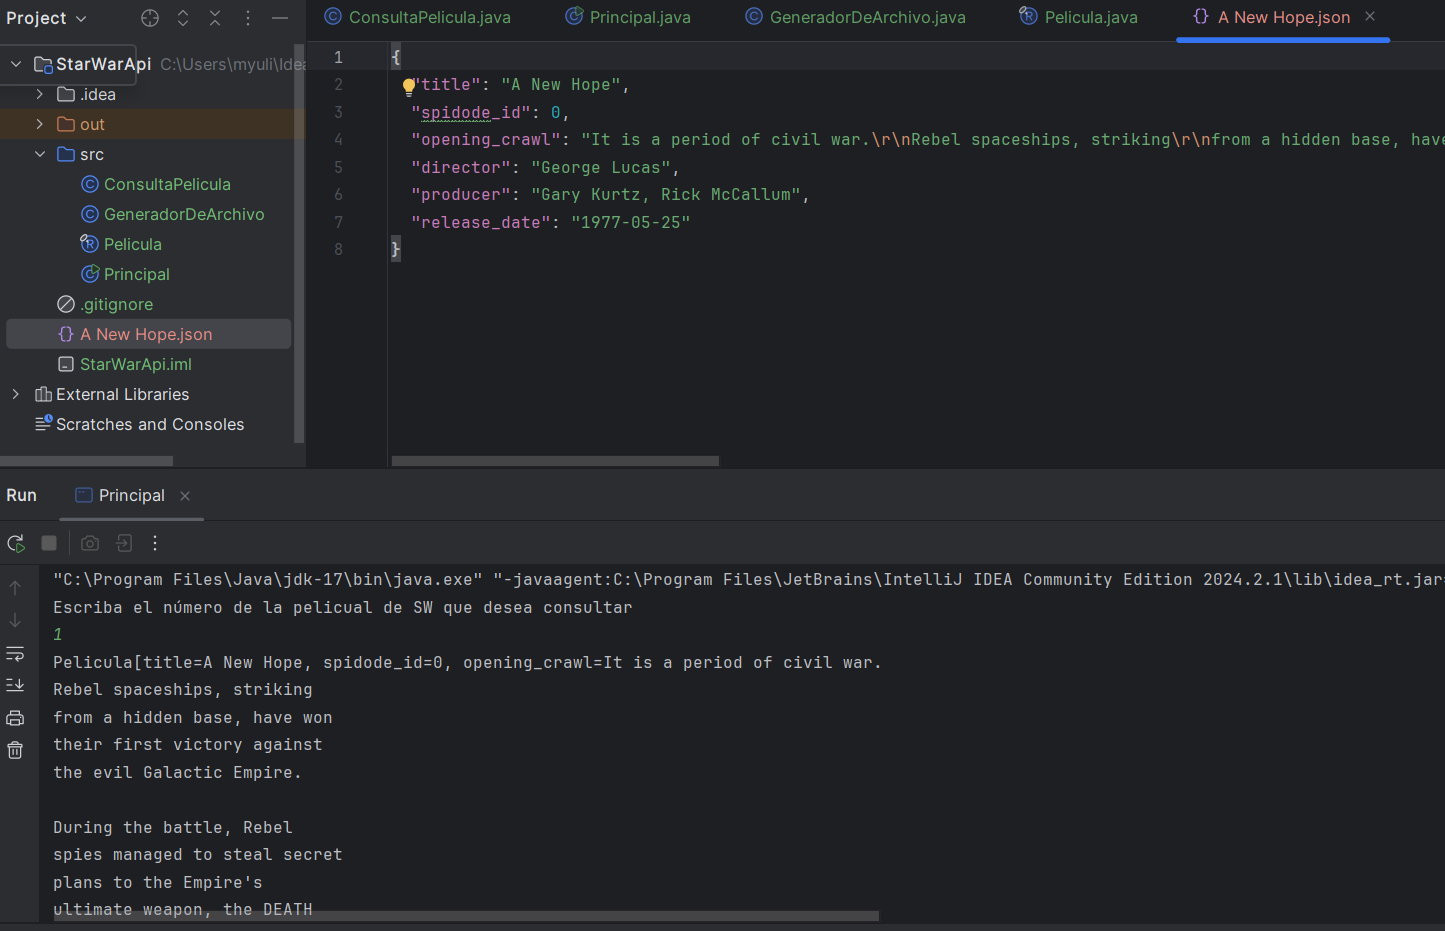The width and height of the screenshot is (1445, 931).
Task: Click the "A New Hope" title value
Action: coord(560,85)
